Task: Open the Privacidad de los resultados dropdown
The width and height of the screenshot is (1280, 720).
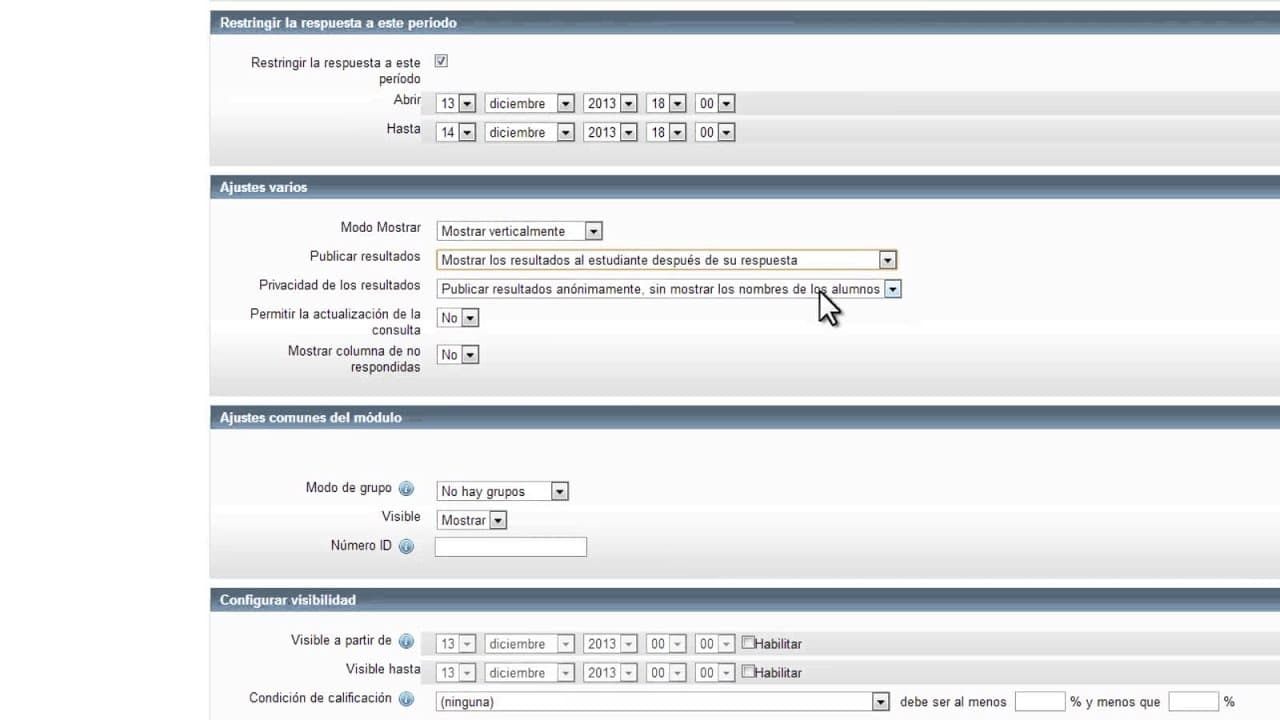Action: (x=669, y=289)
